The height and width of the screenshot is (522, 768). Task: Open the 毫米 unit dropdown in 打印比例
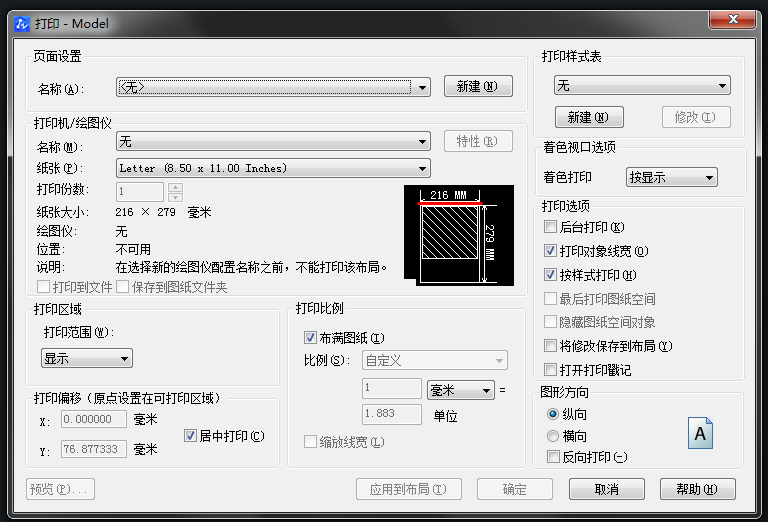[460, 390]
